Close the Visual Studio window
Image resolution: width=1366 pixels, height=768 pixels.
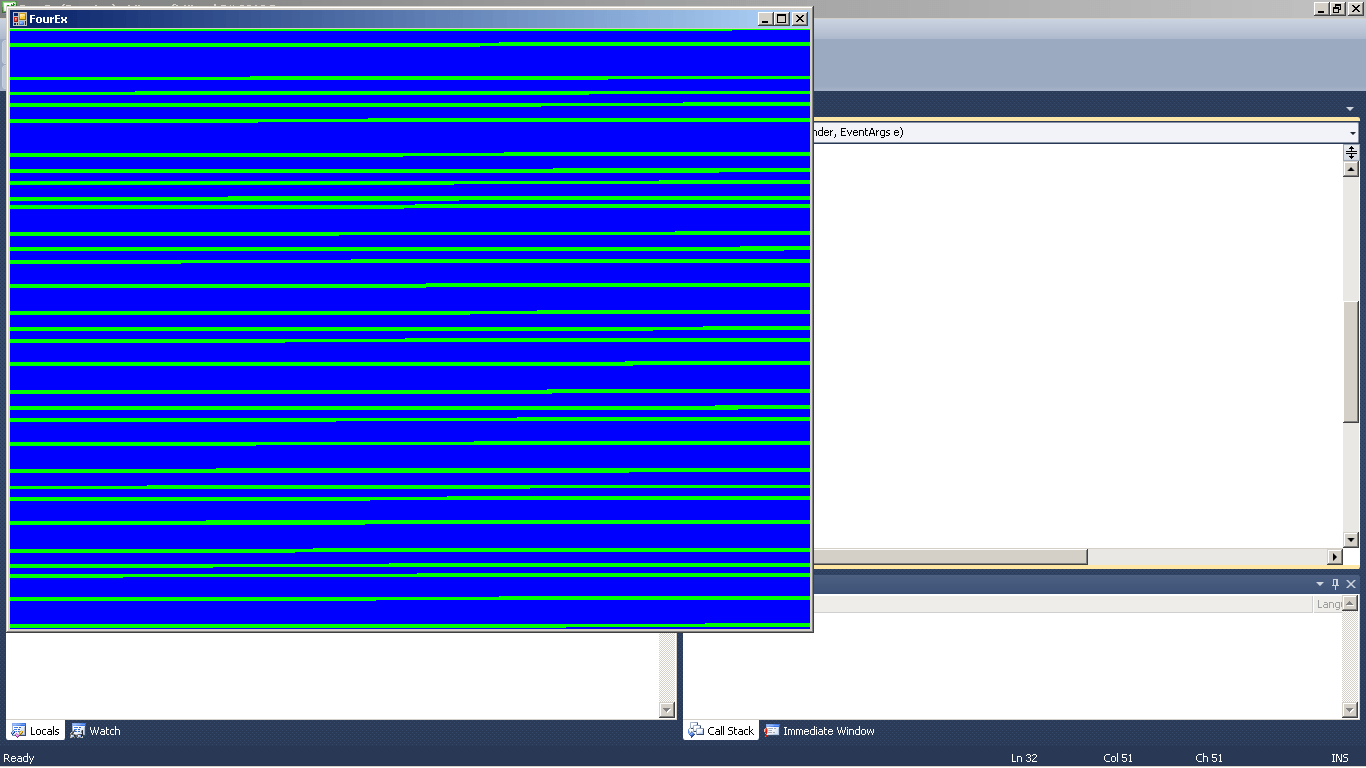coord(1355,8)
